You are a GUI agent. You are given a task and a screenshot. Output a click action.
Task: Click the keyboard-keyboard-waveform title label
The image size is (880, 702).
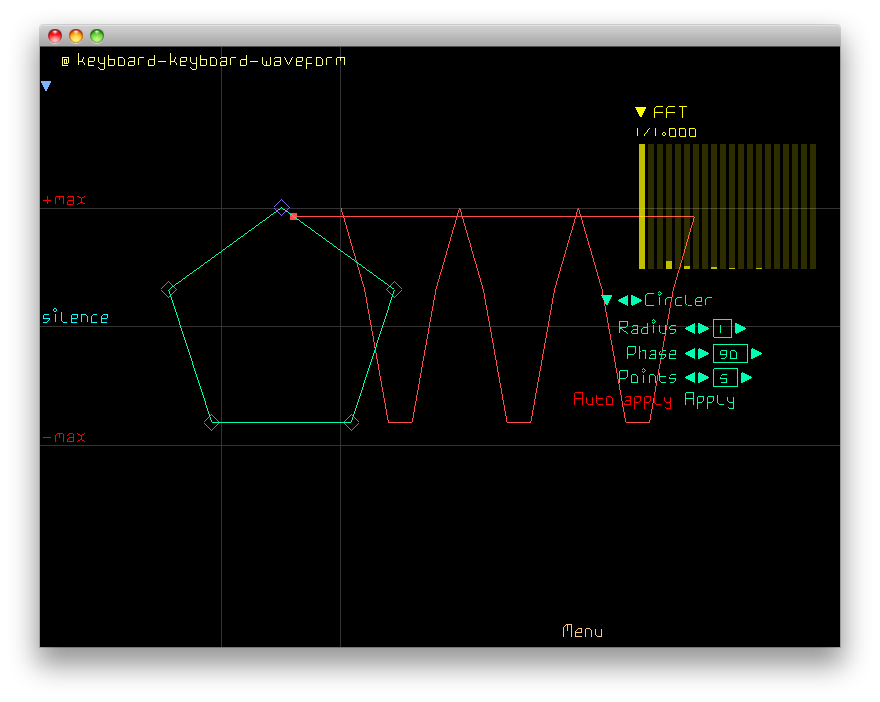click(211, 61)
